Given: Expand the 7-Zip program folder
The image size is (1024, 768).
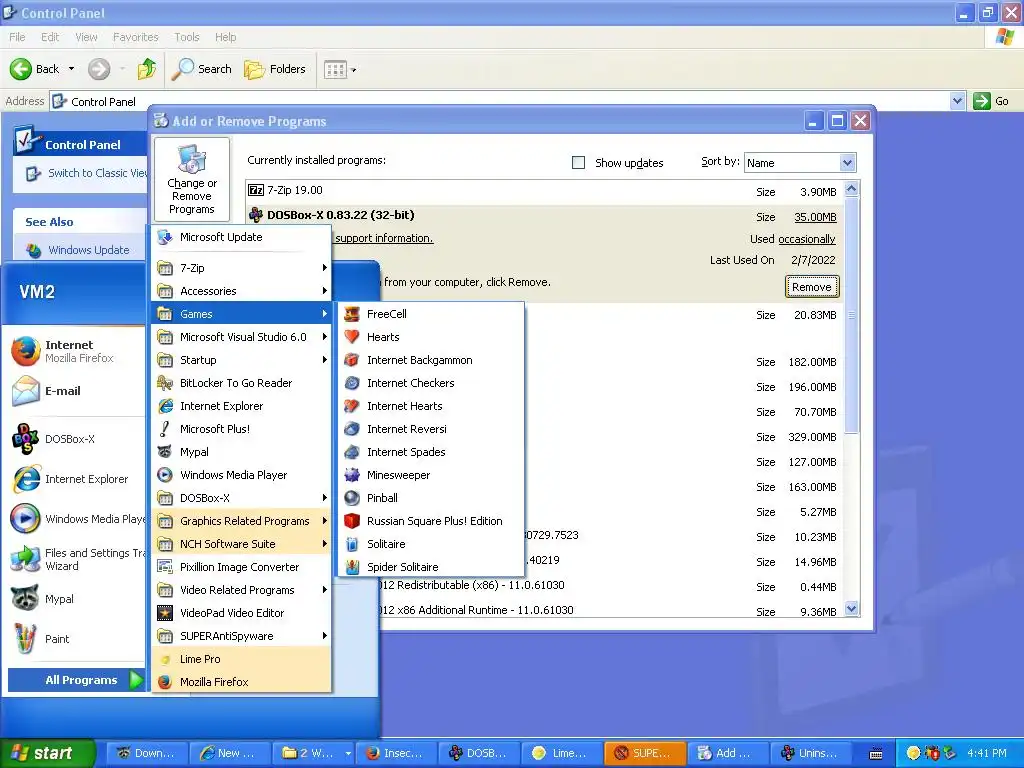Looking at the screenshot, I should coord(242,268).
